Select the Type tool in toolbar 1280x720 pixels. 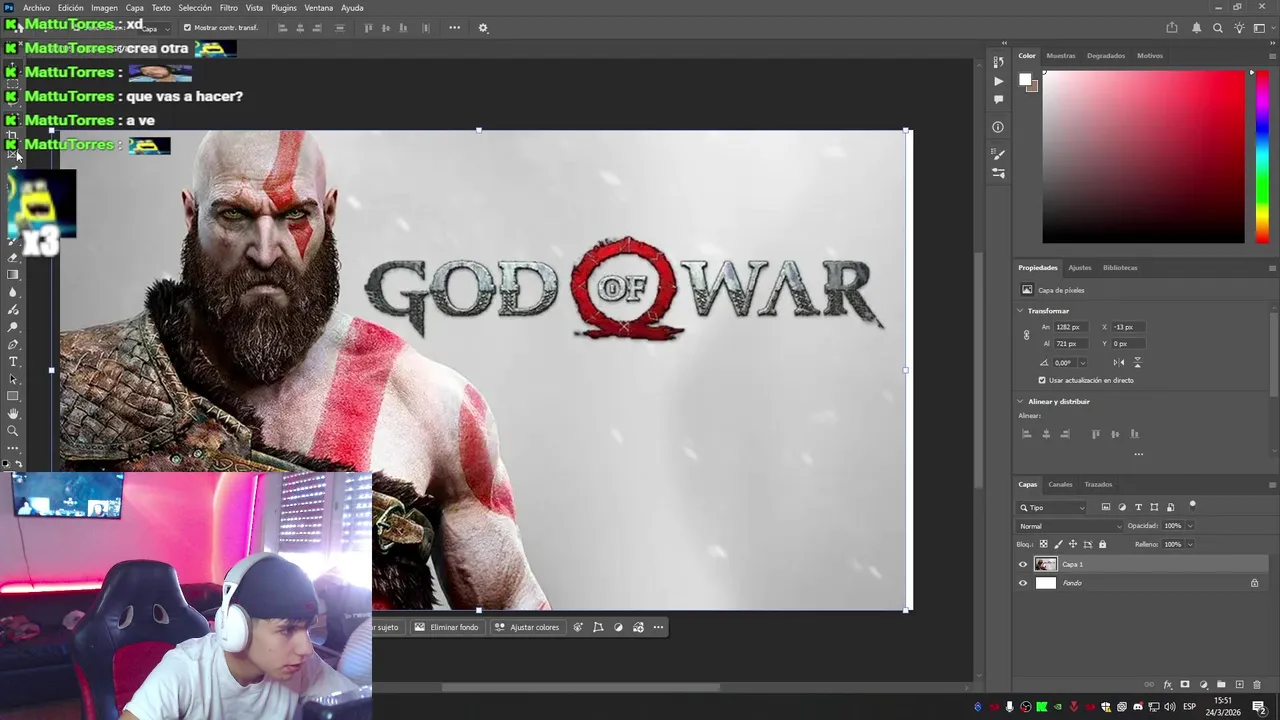tap(13, 362)
